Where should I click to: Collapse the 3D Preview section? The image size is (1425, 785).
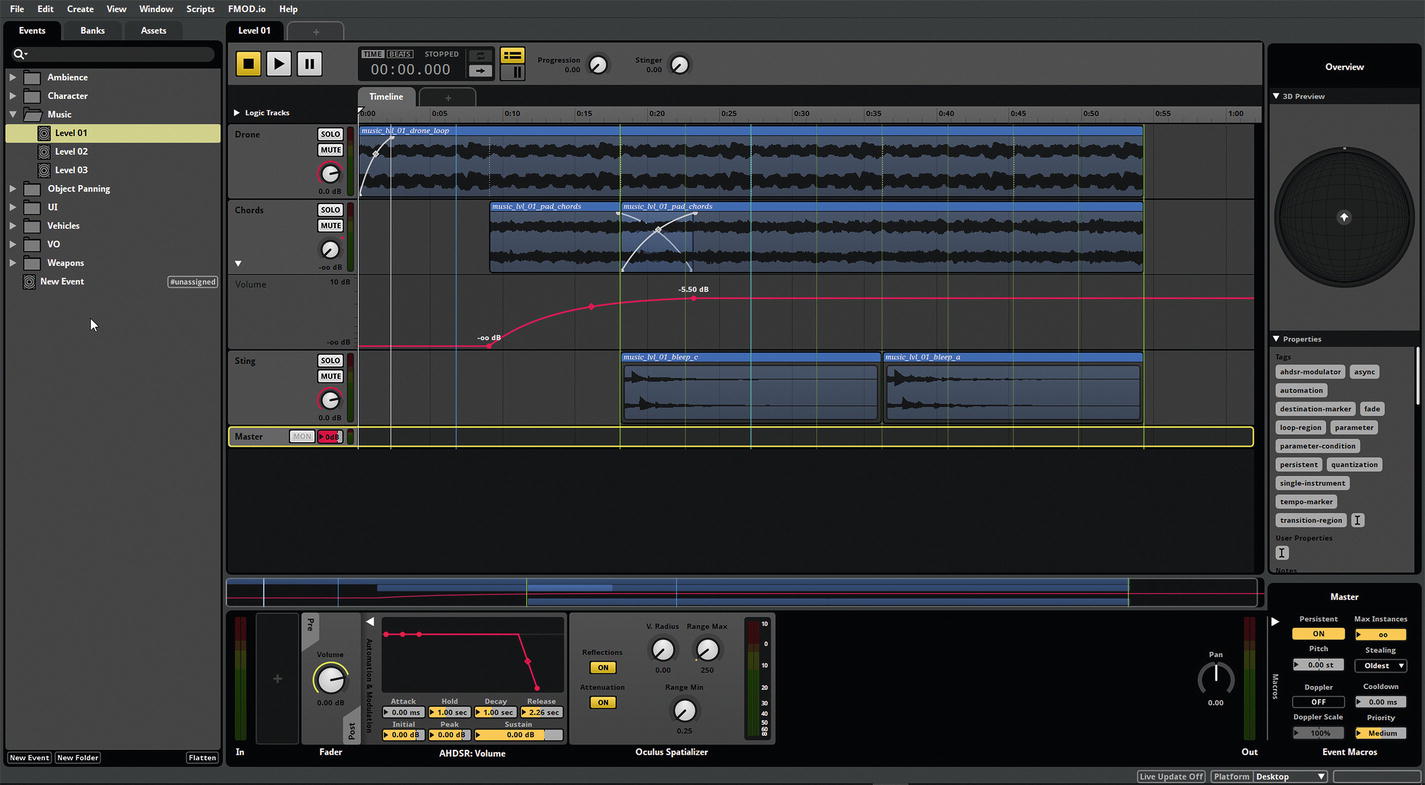tap(1277, 97)
